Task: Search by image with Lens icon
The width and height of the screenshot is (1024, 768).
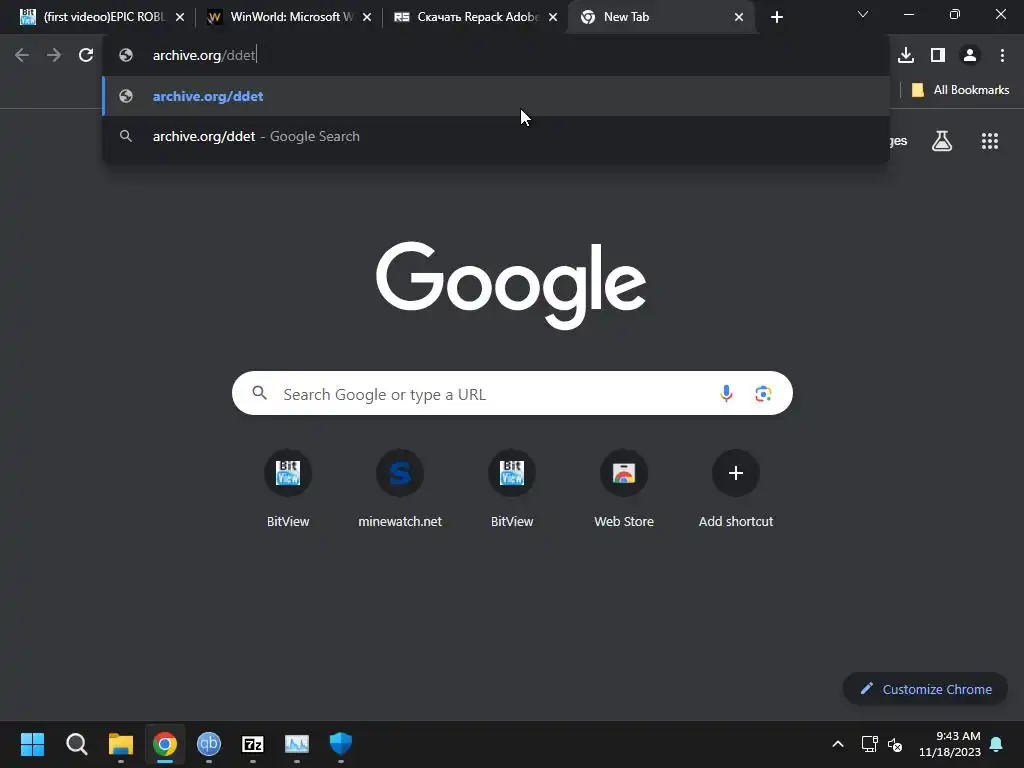Action: pyautogui.click(x=763, y=394)
